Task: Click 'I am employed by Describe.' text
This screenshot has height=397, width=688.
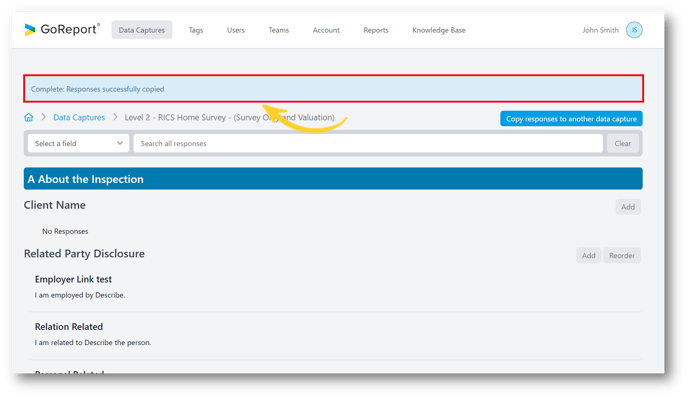Action: coord(80,295)
